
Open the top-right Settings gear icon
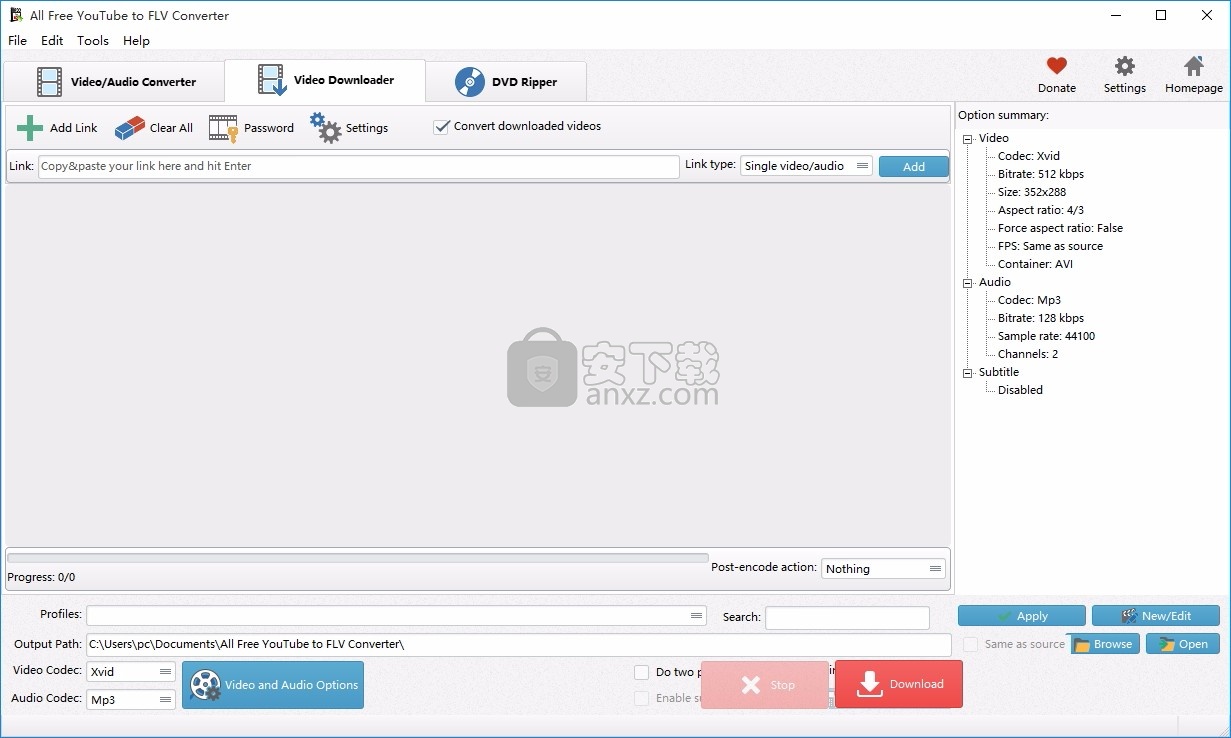point(1125,66)
